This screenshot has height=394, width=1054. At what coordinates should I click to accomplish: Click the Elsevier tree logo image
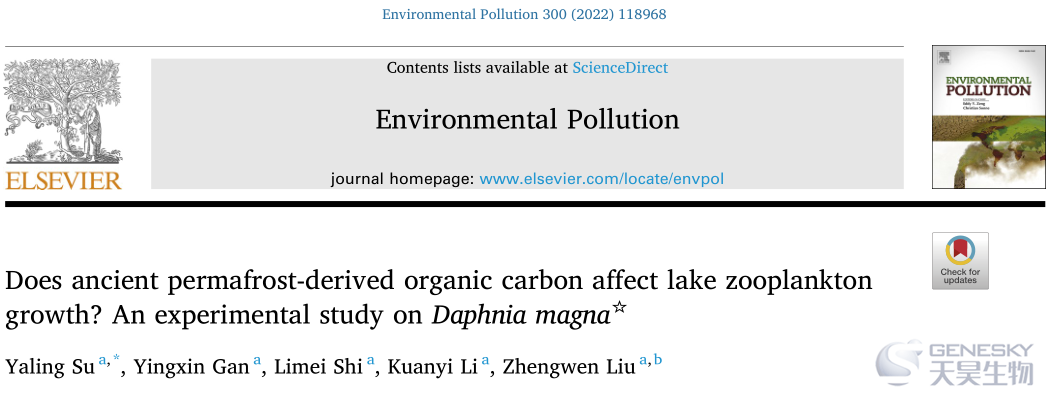pyautogui.click(x=63, y=112)
